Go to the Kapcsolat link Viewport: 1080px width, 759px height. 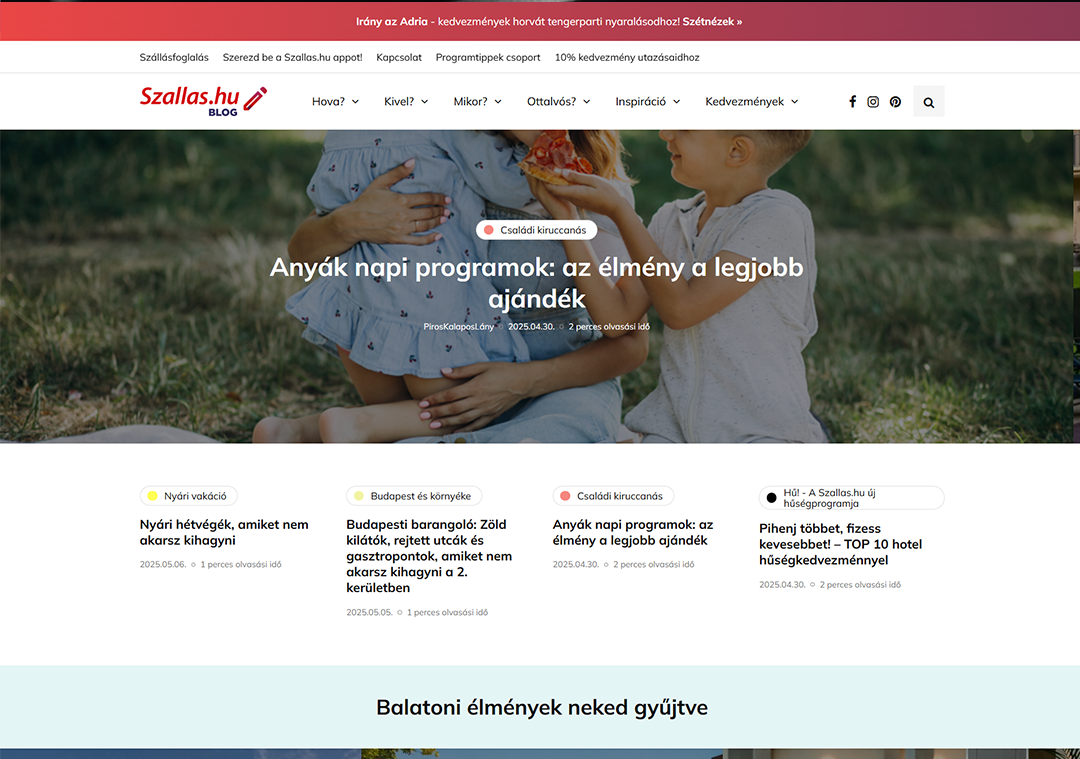click(x=399, y=57)
